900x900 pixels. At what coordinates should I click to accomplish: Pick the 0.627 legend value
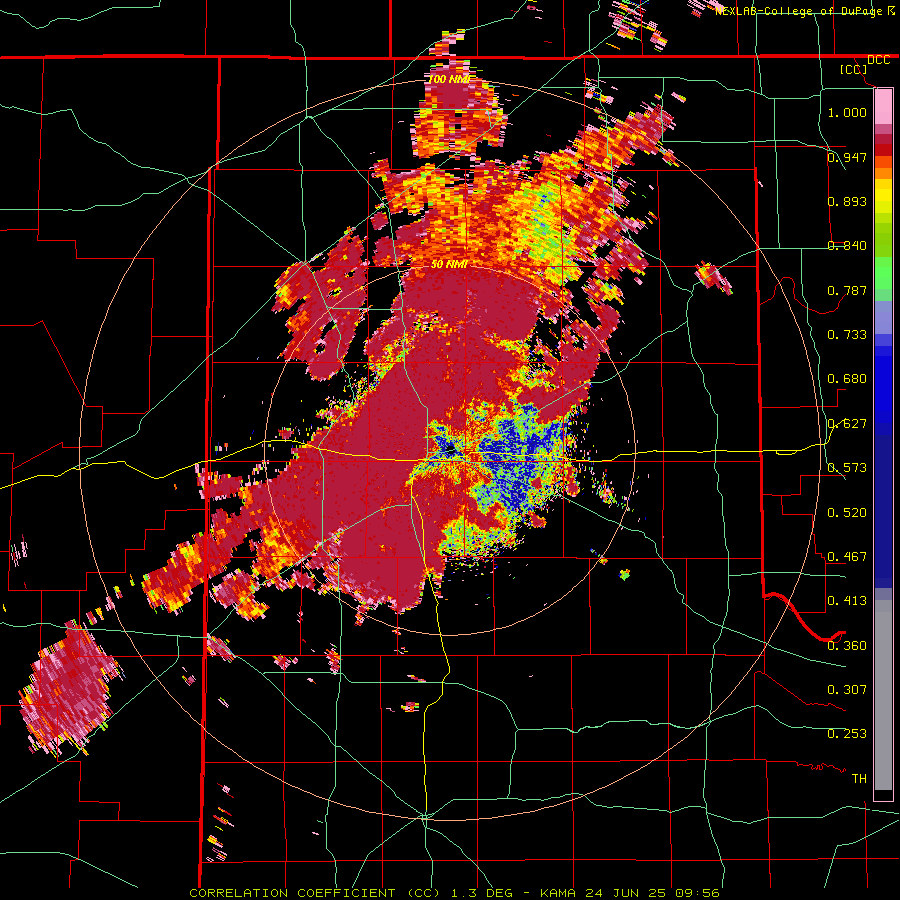coord(847,424)
